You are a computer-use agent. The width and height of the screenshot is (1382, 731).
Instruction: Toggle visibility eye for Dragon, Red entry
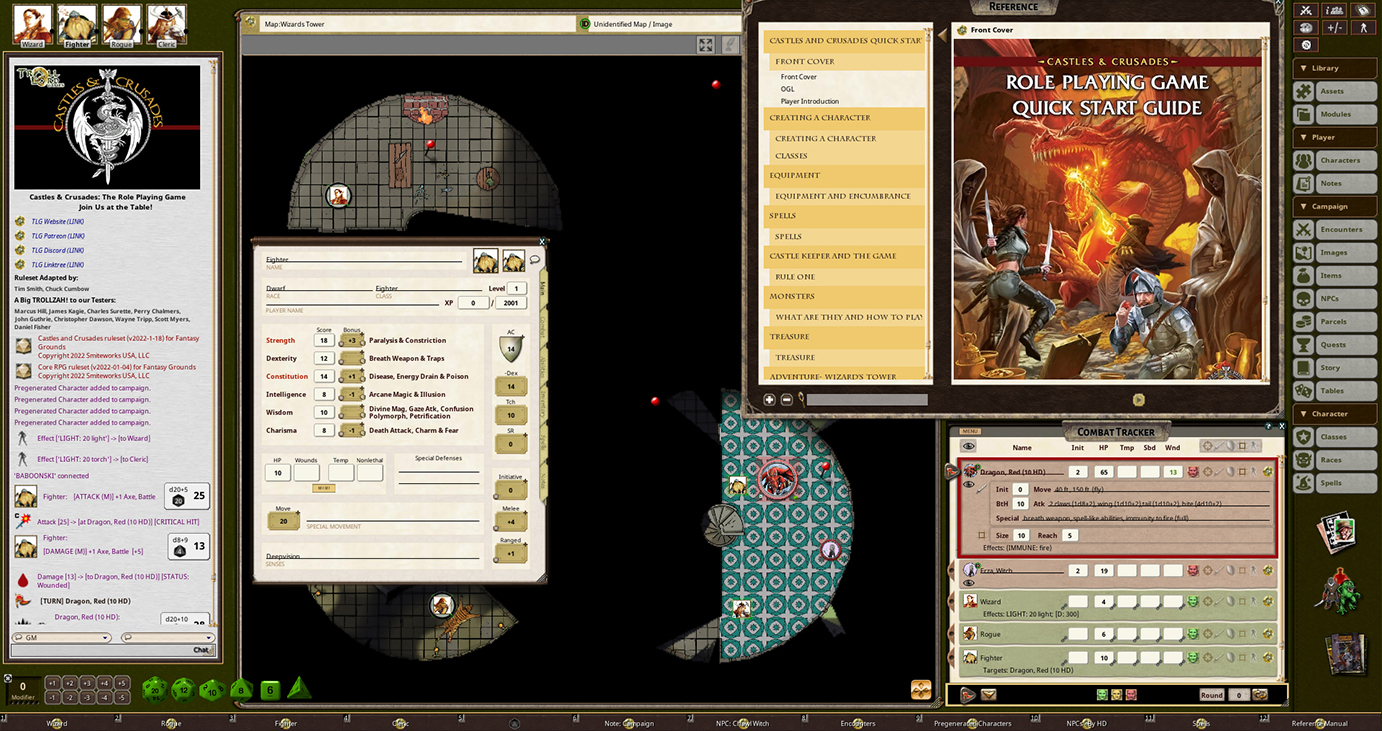tap(968, 485)
